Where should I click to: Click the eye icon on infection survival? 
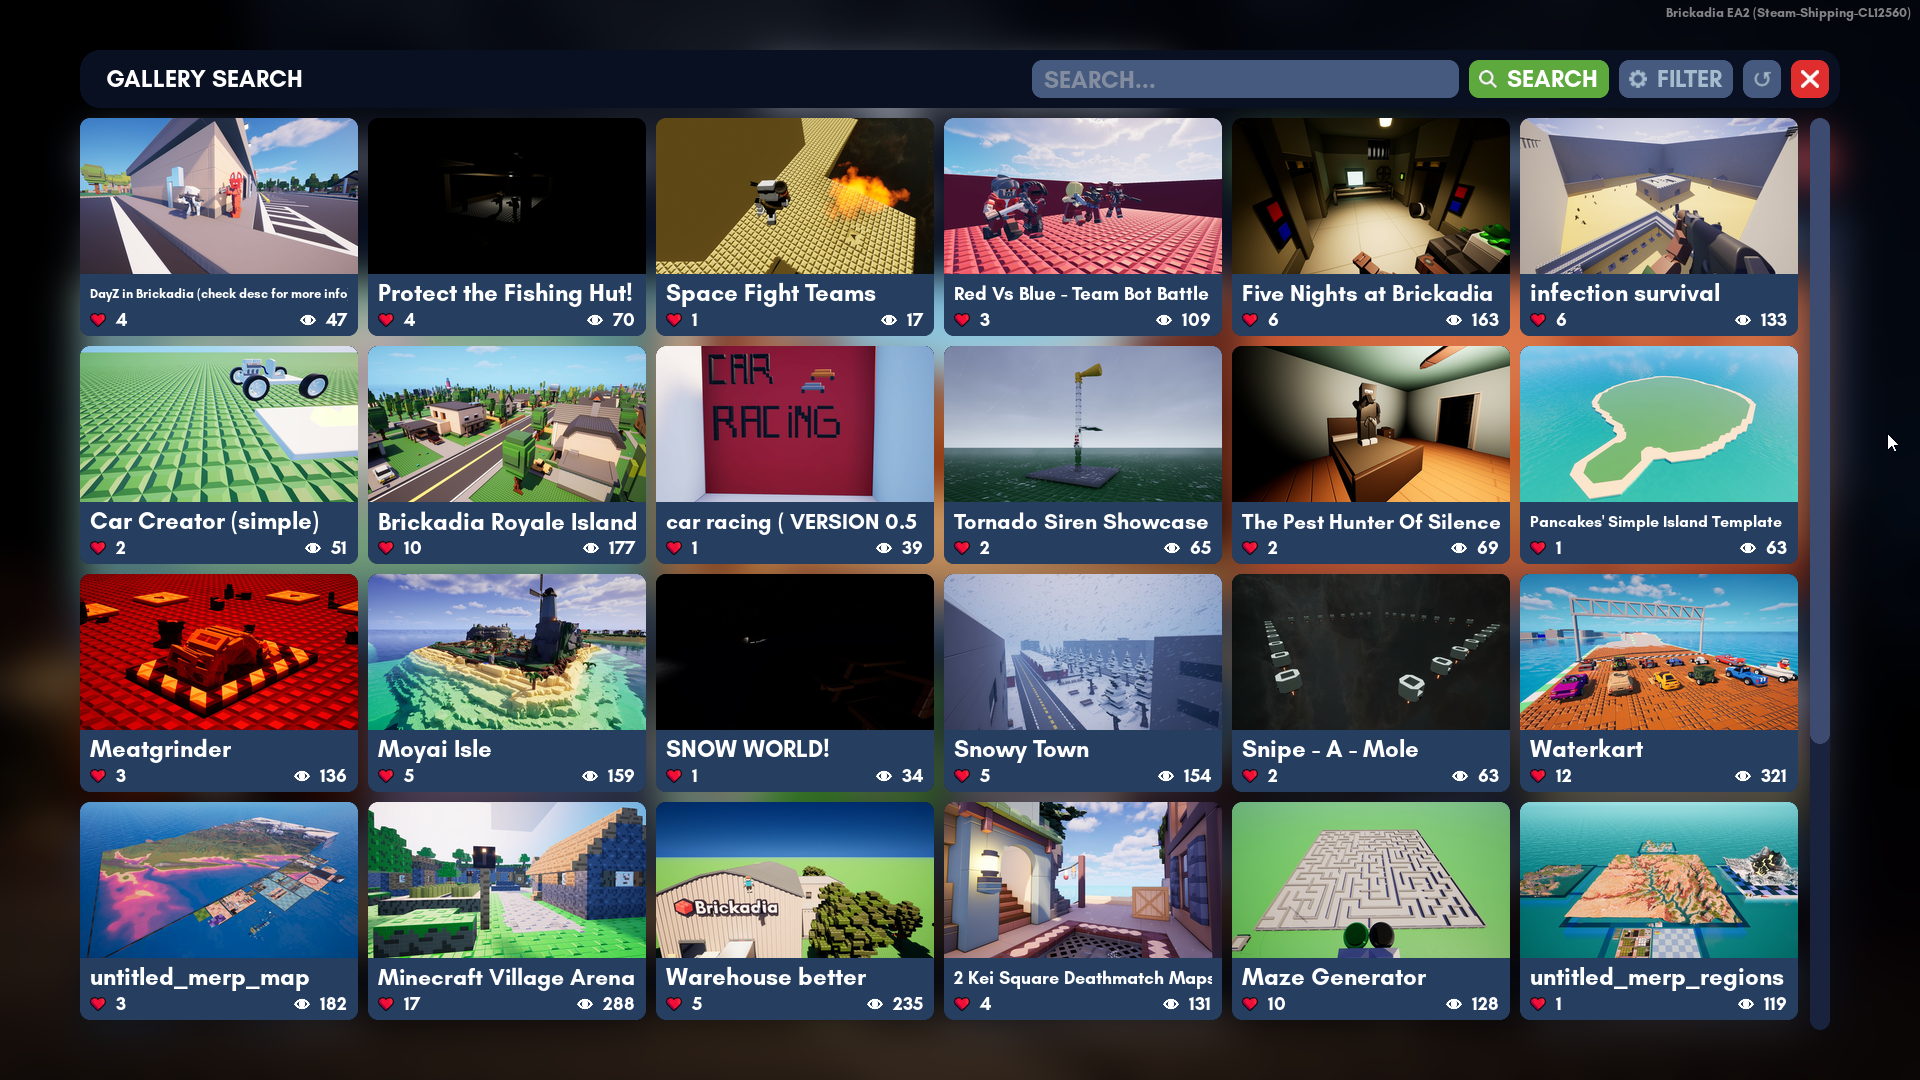pos(1743,320)
